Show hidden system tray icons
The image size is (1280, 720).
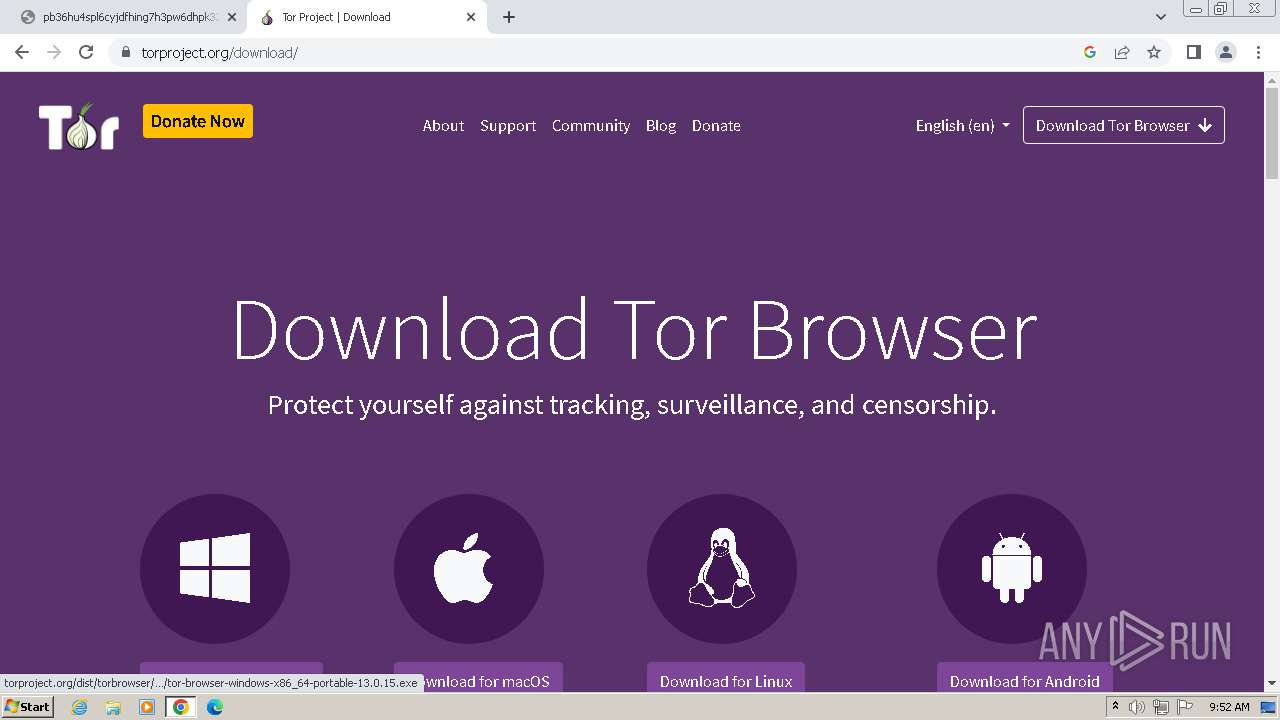(1115, 707)
